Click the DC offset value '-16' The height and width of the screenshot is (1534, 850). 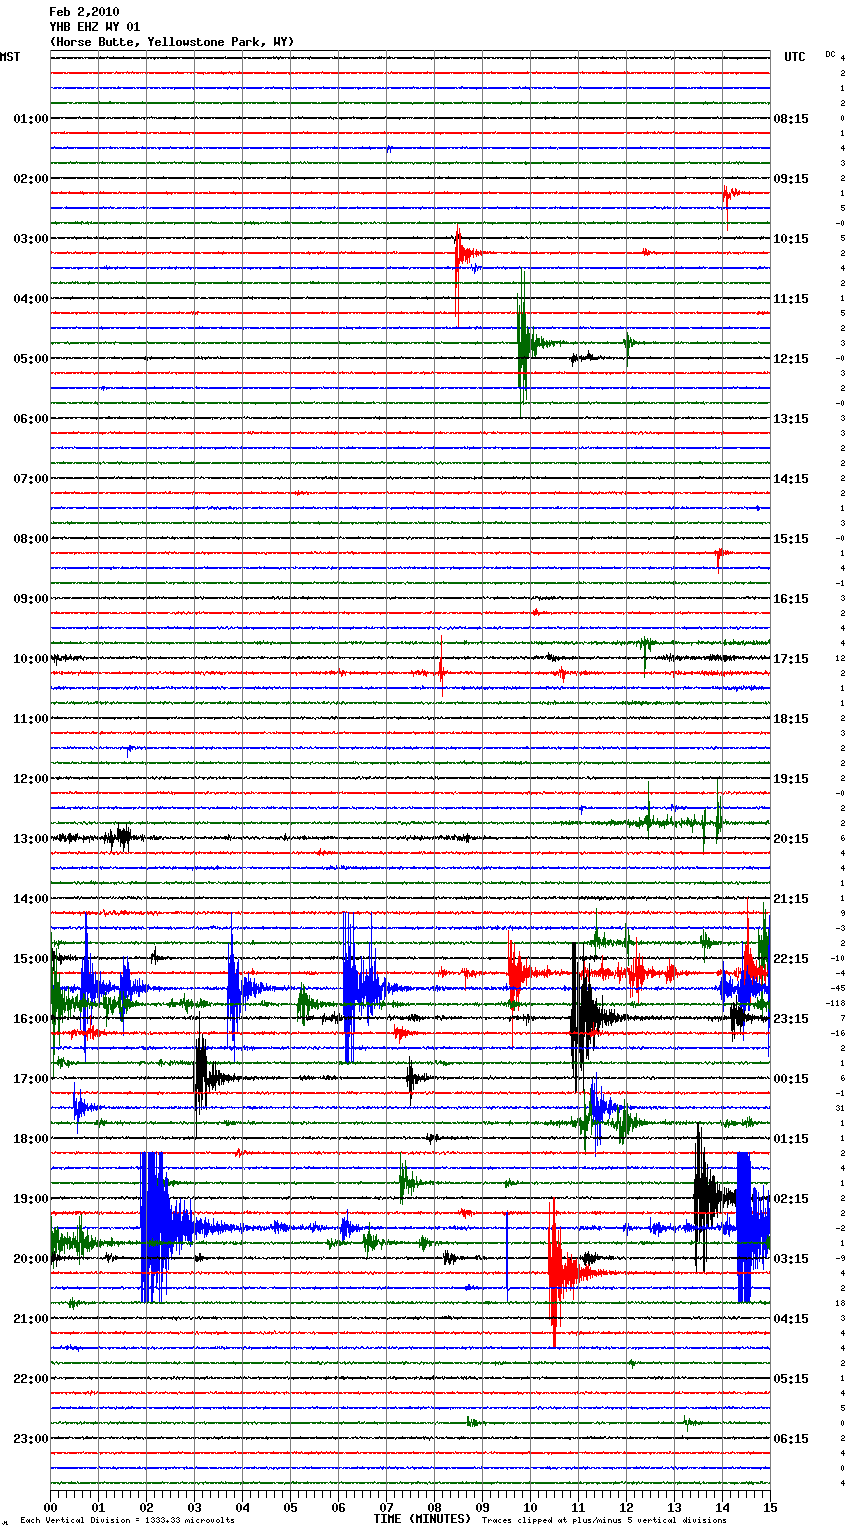click(838, 1033)
